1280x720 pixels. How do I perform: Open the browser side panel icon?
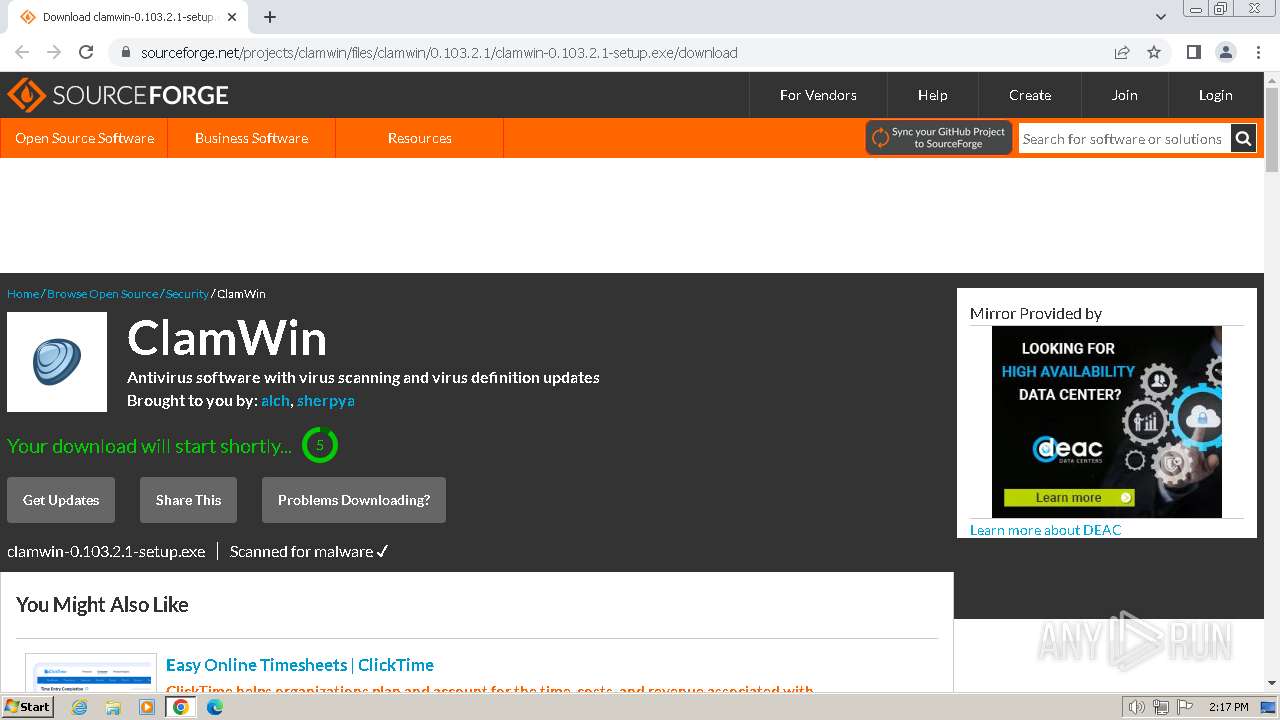(1193, 52)
